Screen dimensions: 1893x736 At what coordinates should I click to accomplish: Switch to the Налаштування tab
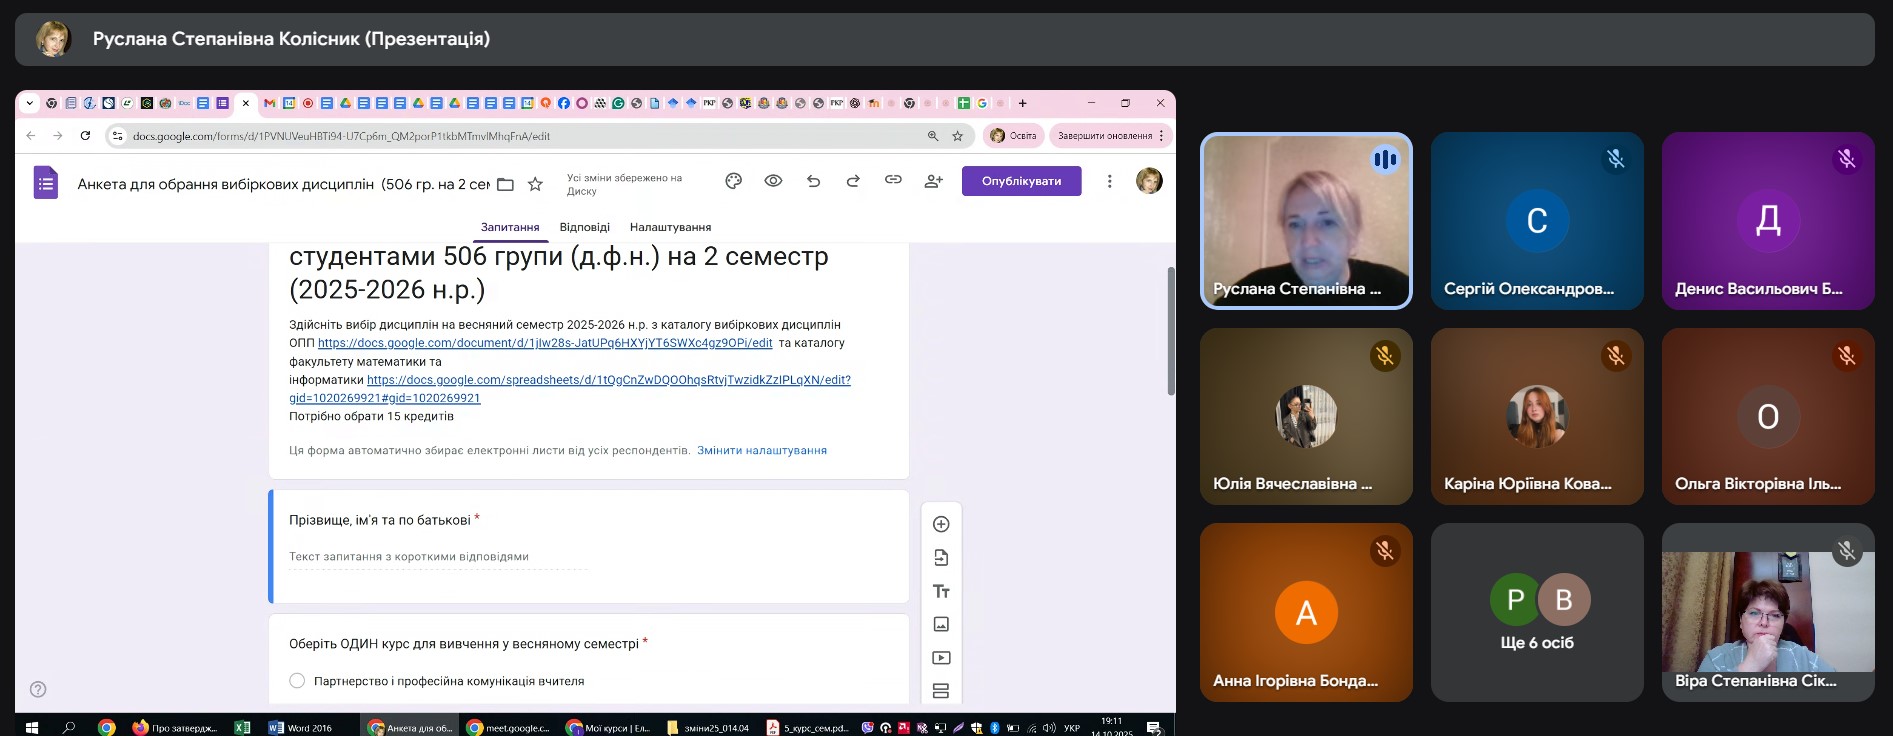click(x=670, y=227)
